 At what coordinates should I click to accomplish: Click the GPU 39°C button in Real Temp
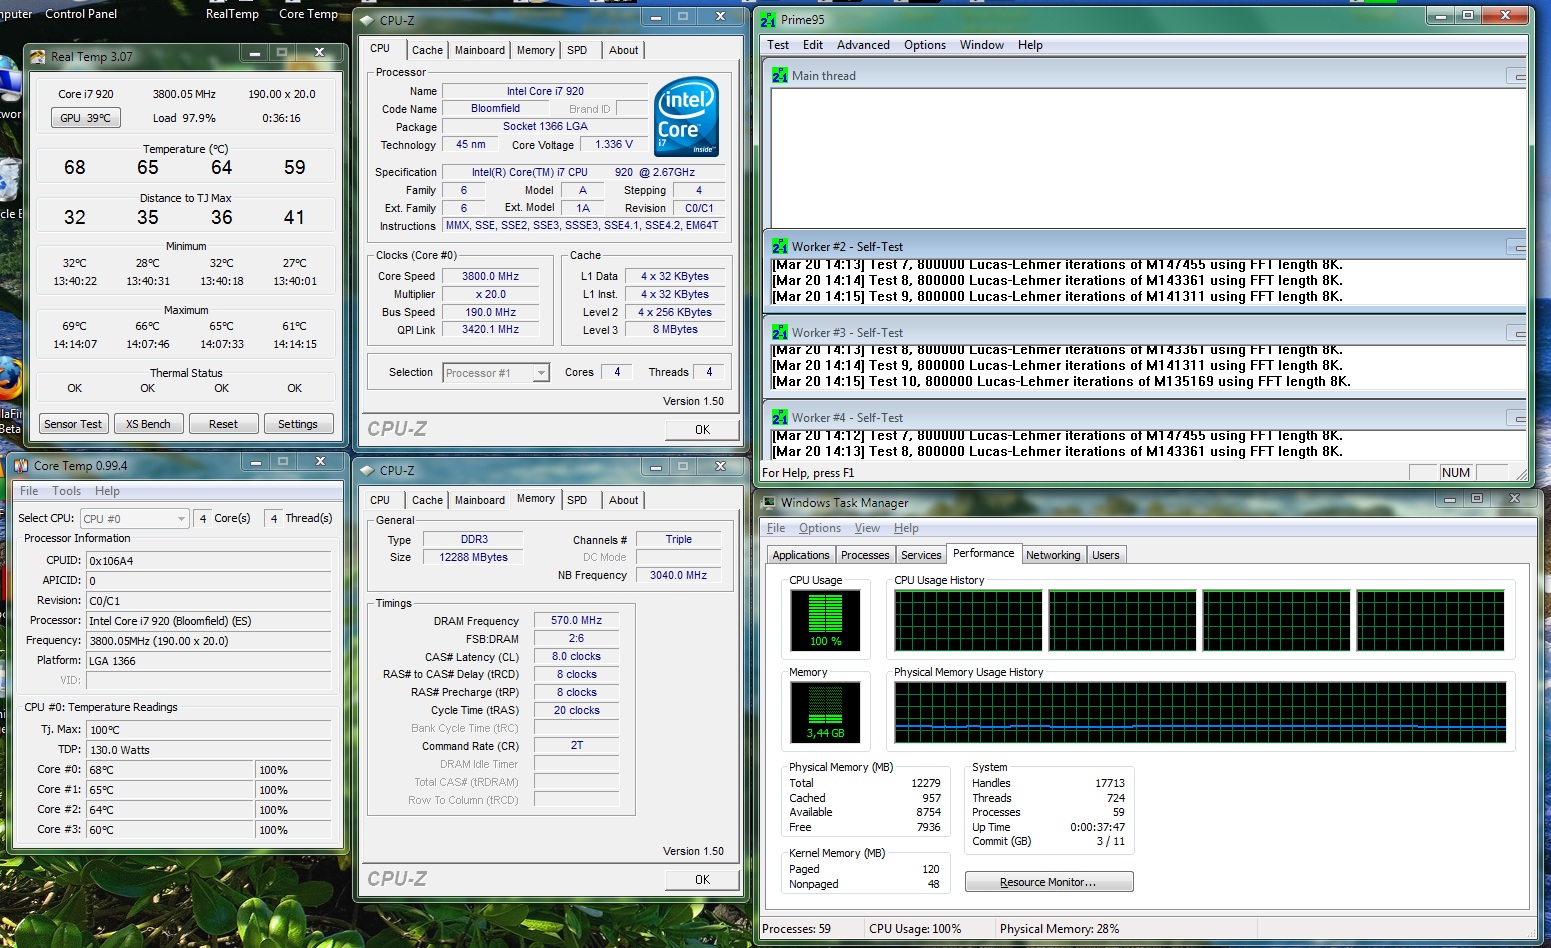pos(85,118)
